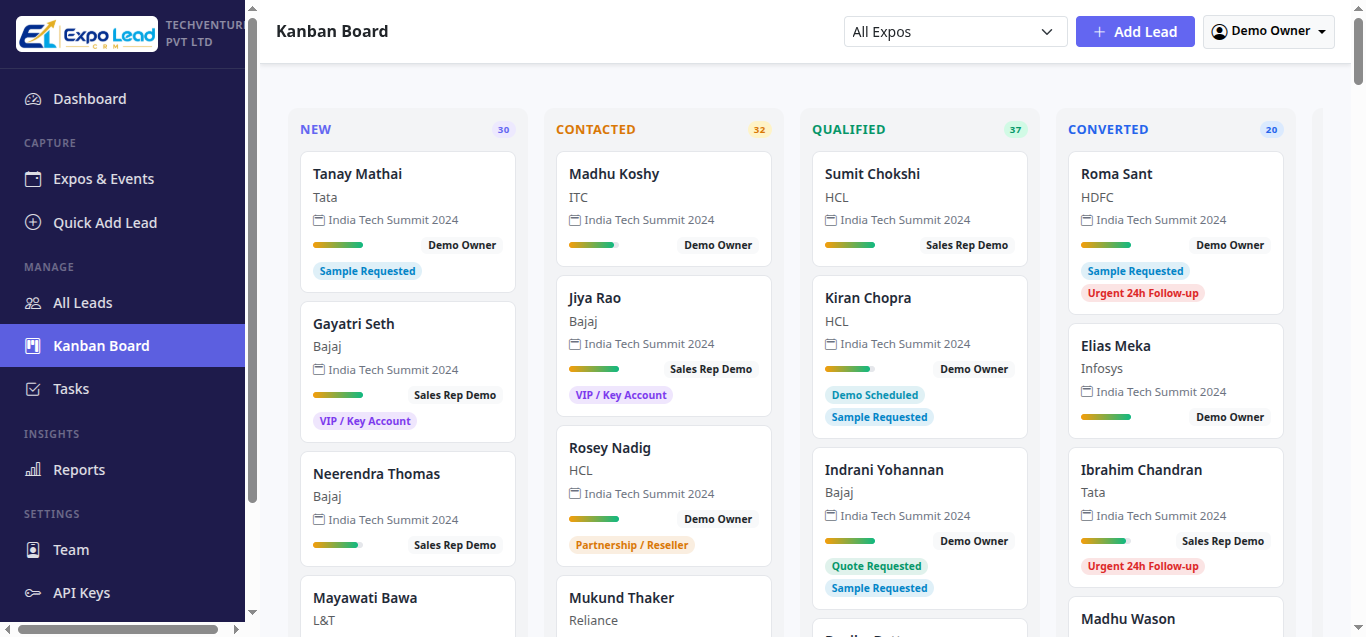Click Sales Rep Demo owner on Sumit Chokshi

coord(967,245)
